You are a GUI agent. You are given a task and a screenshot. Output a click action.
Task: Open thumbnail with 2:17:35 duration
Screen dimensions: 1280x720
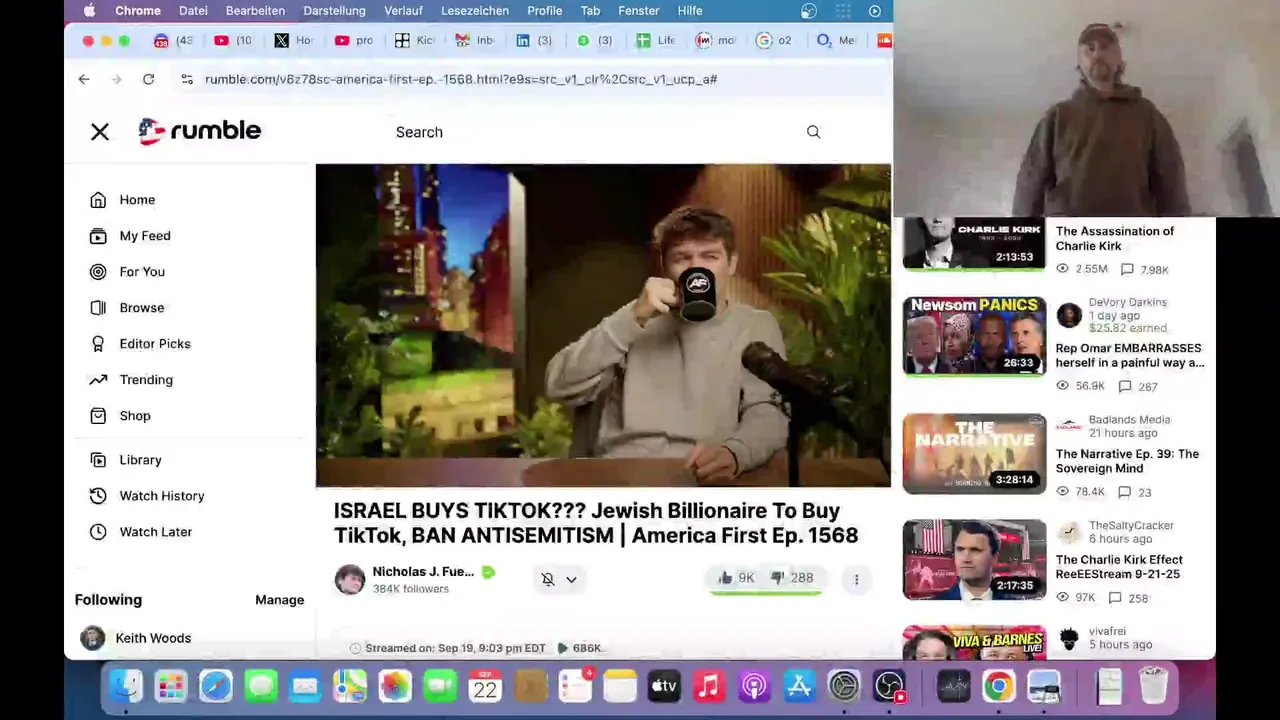974,560
